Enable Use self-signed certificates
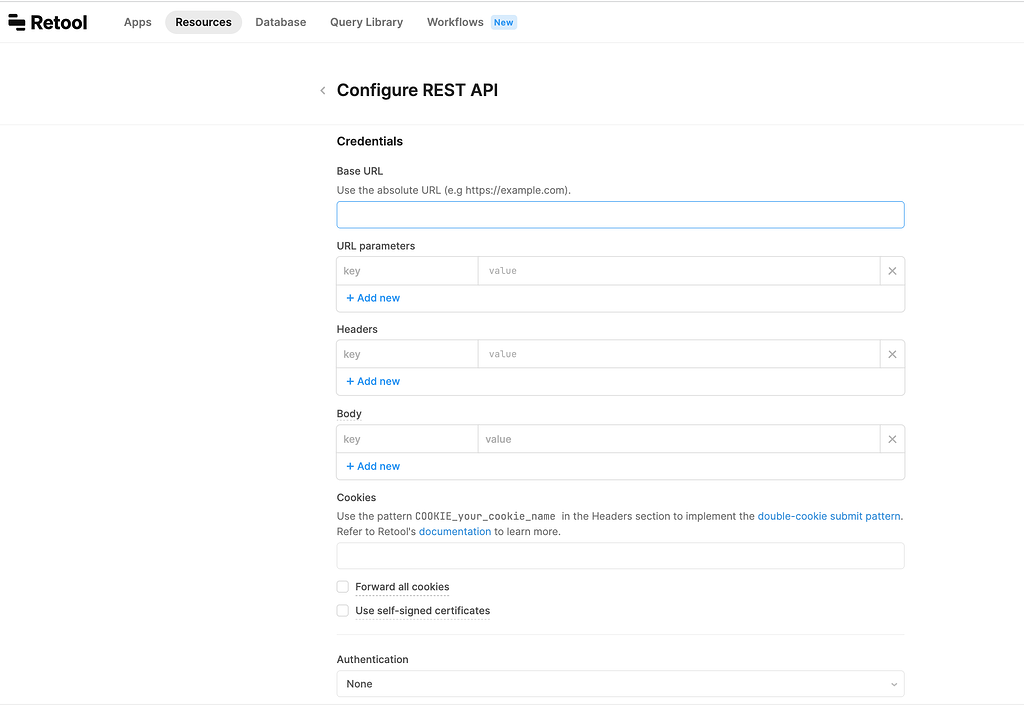This screenshot has height=722, width=1024. pos(342,610)
